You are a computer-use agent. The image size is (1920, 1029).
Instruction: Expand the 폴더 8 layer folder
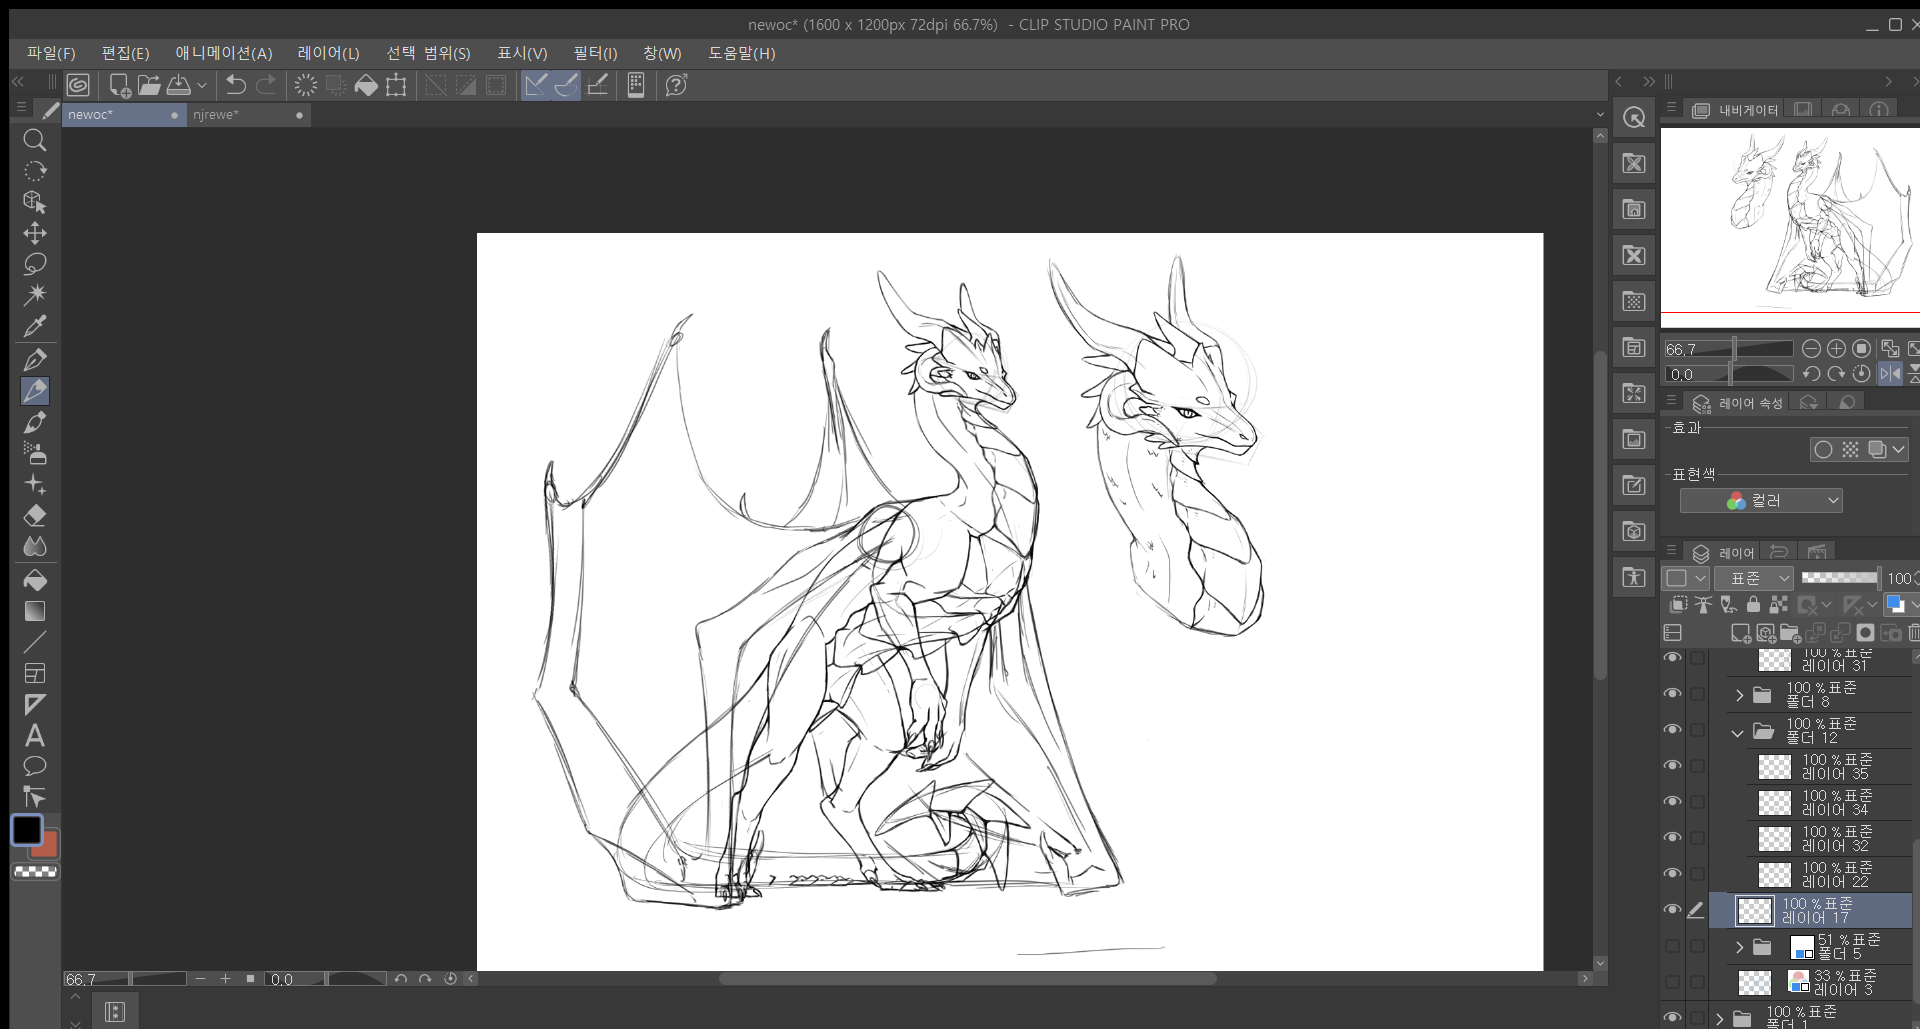[x=1739, y=695]
